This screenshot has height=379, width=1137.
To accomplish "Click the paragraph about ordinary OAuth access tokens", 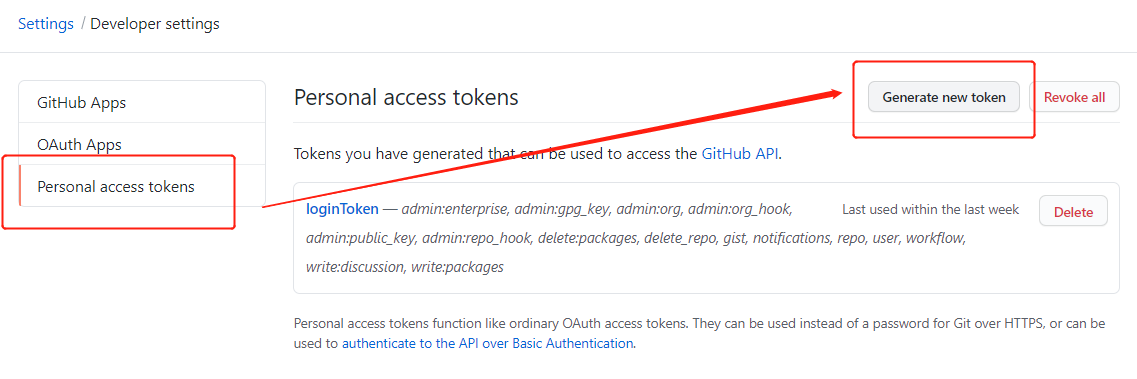I will coord(699,333).
